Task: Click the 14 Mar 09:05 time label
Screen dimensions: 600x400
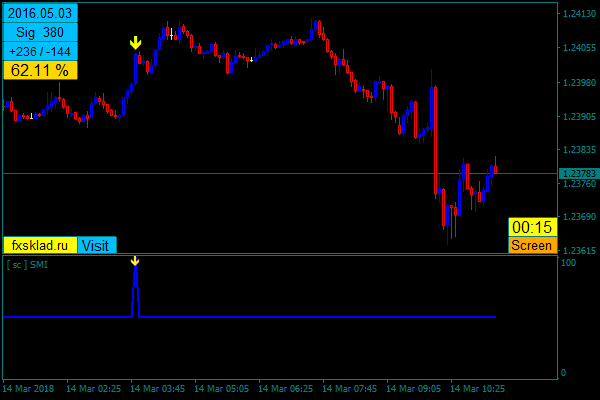Action: pos(414,388)
